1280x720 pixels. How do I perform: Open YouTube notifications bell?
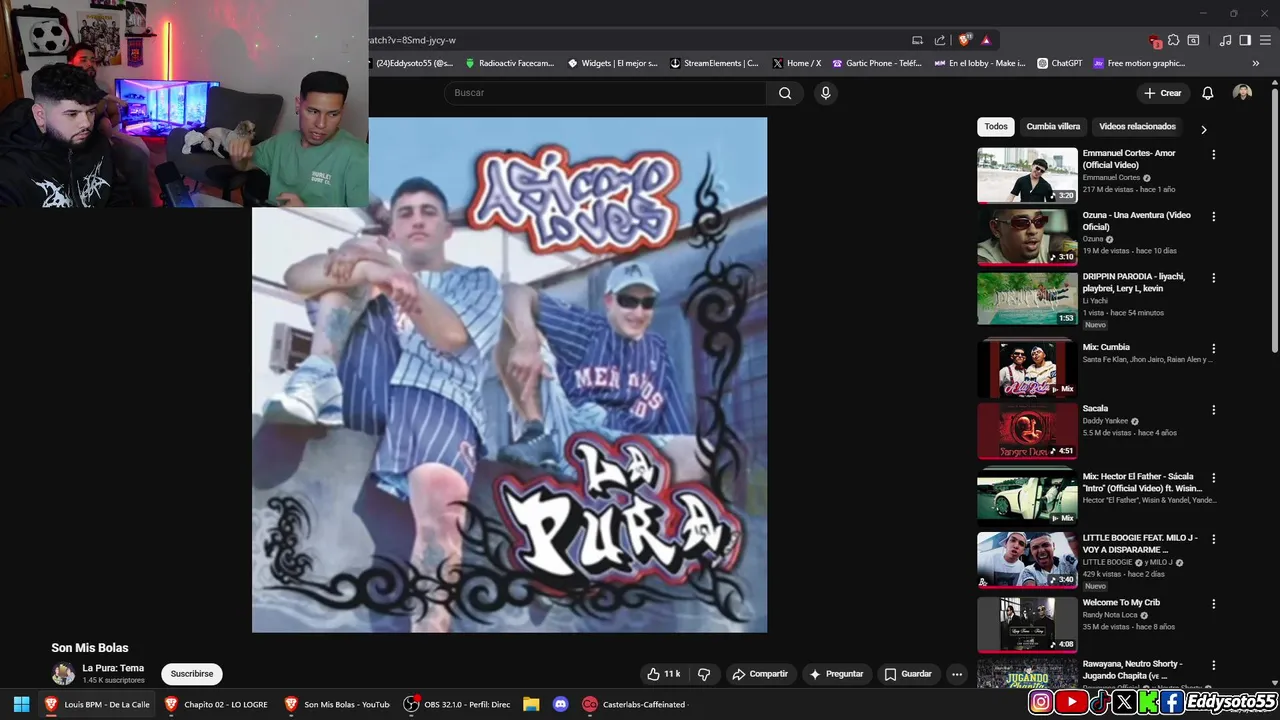pos(1207,93)
